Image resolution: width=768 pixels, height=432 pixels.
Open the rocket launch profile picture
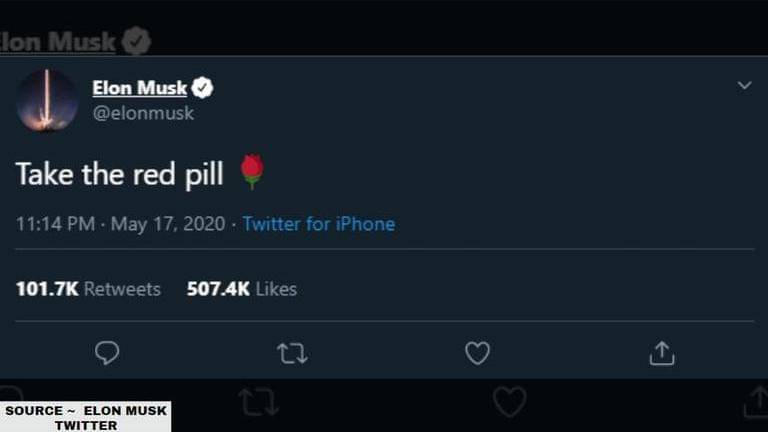click(47, 100)
